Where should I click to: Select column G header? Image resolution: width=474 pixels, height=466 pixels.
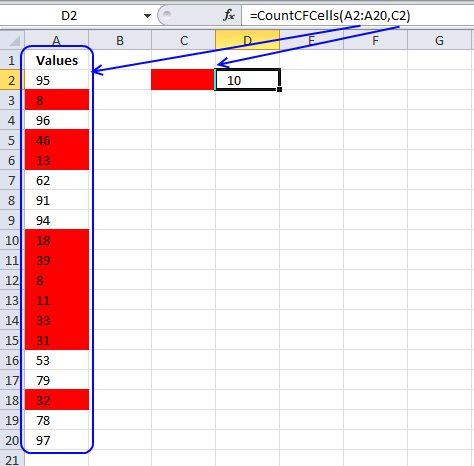(440, 40)
